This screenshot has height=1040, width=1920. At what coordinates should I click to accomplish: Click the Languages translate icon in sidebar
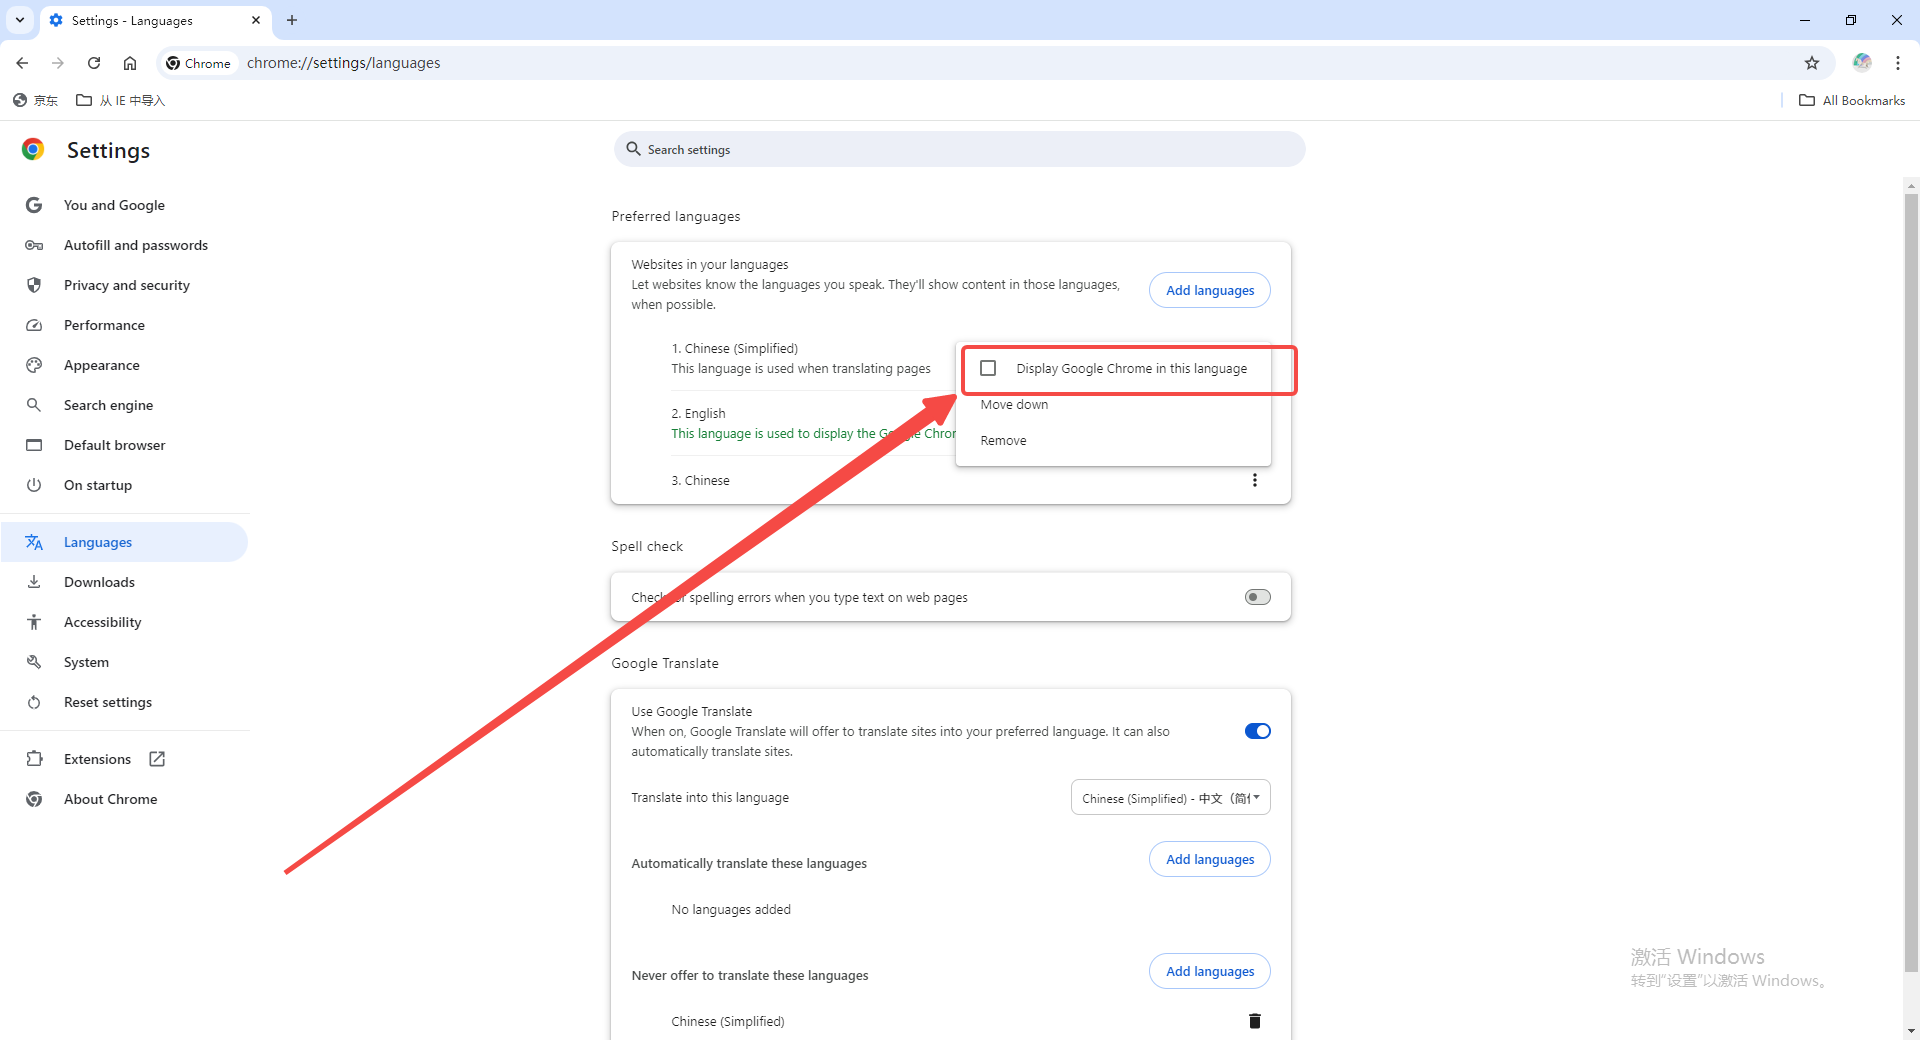(x=34, y=542)
